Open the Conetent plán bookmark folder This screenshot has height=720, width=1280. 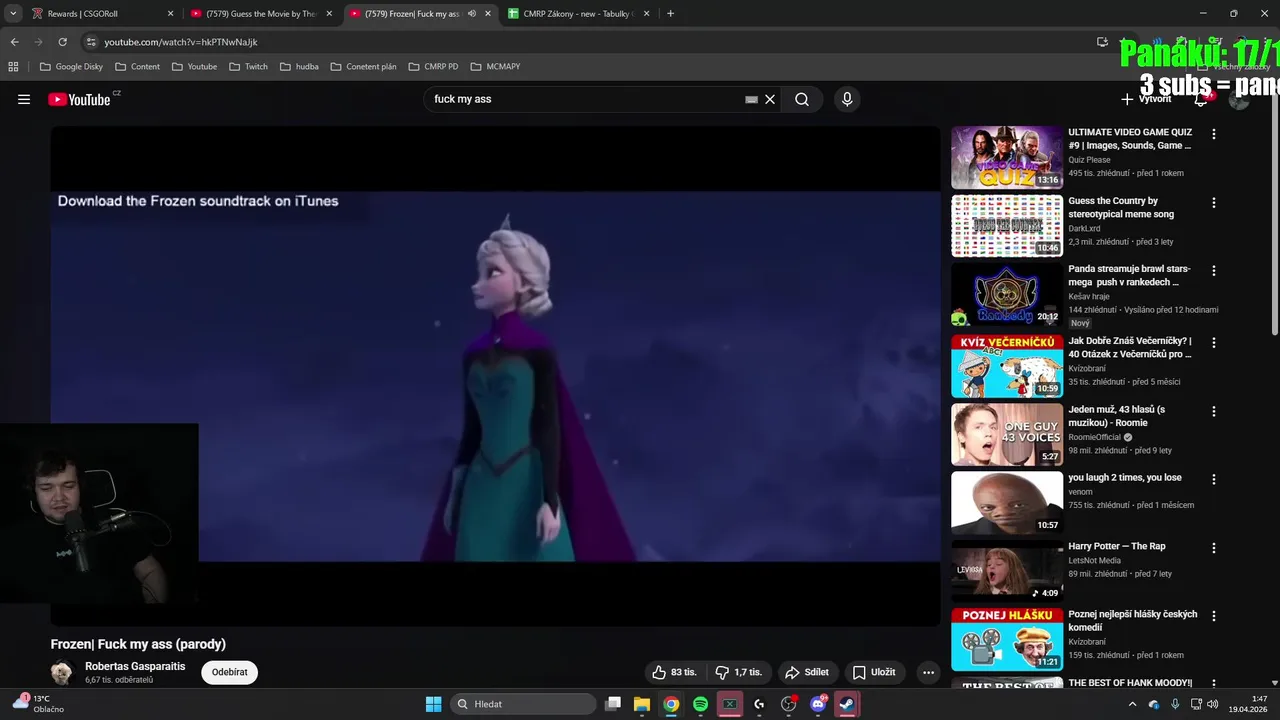363,66
